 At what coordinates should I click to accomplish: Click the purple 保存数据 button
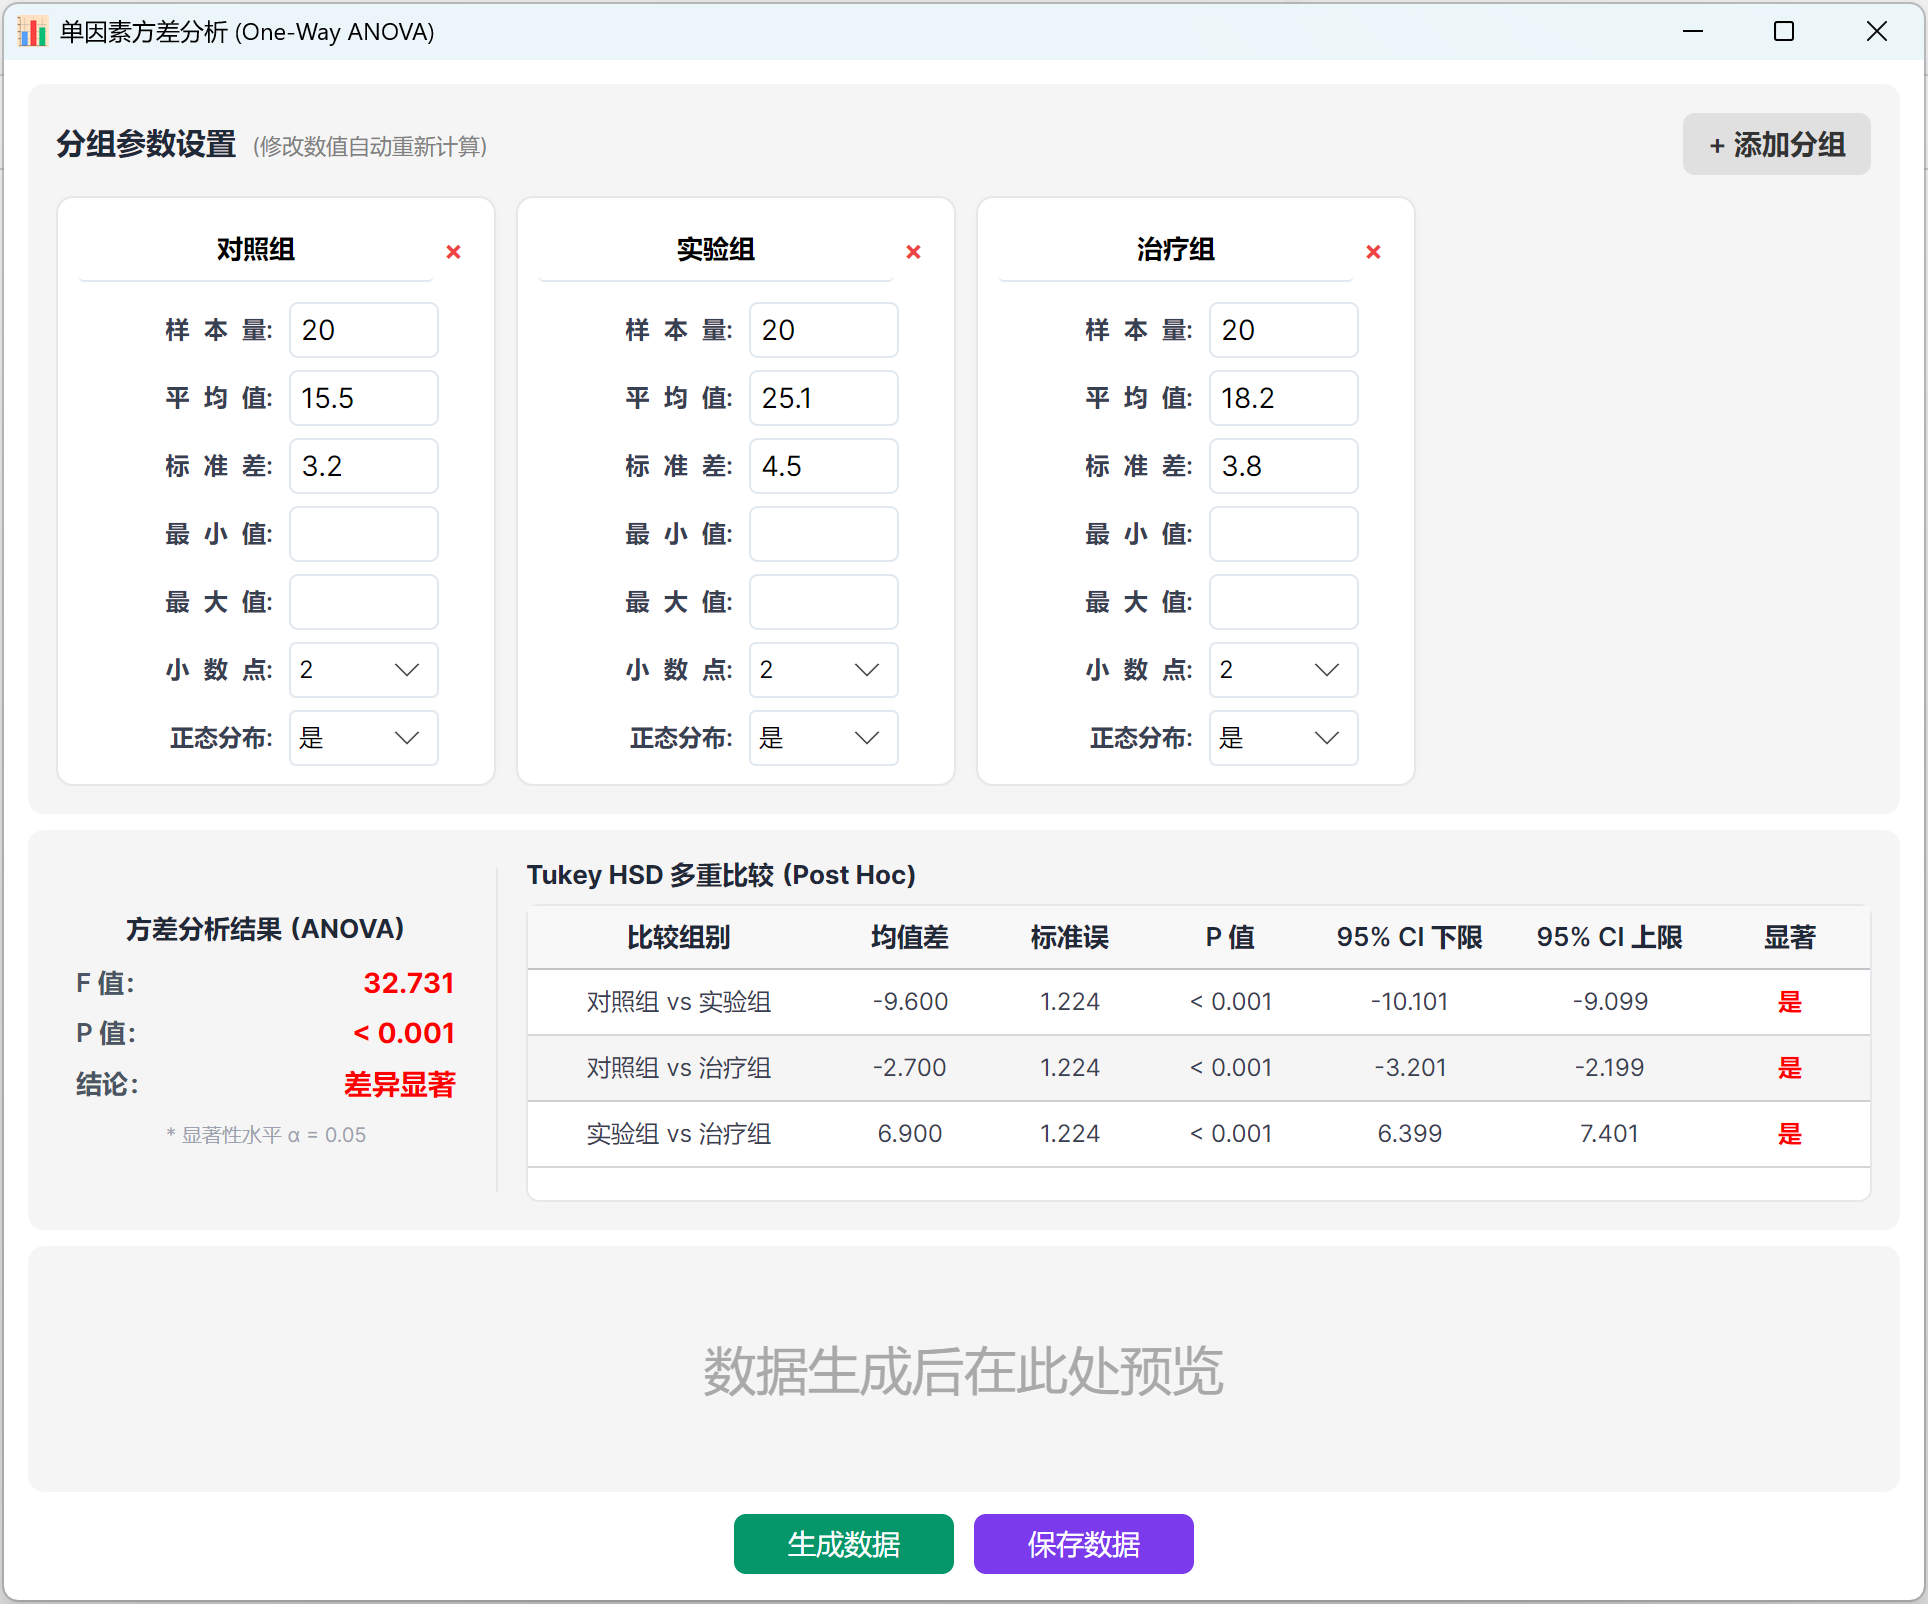(x=1084, y=1544)
